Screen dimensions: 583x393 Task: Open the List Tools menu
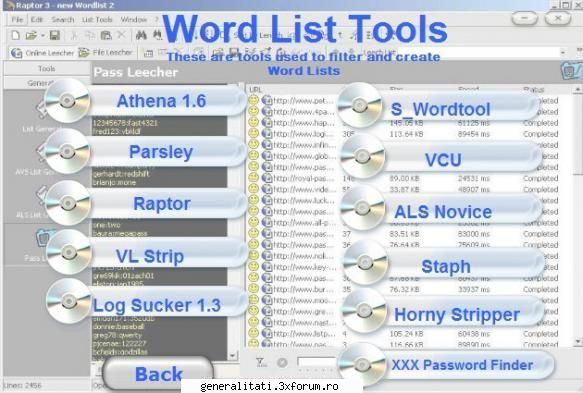point(97,20)
